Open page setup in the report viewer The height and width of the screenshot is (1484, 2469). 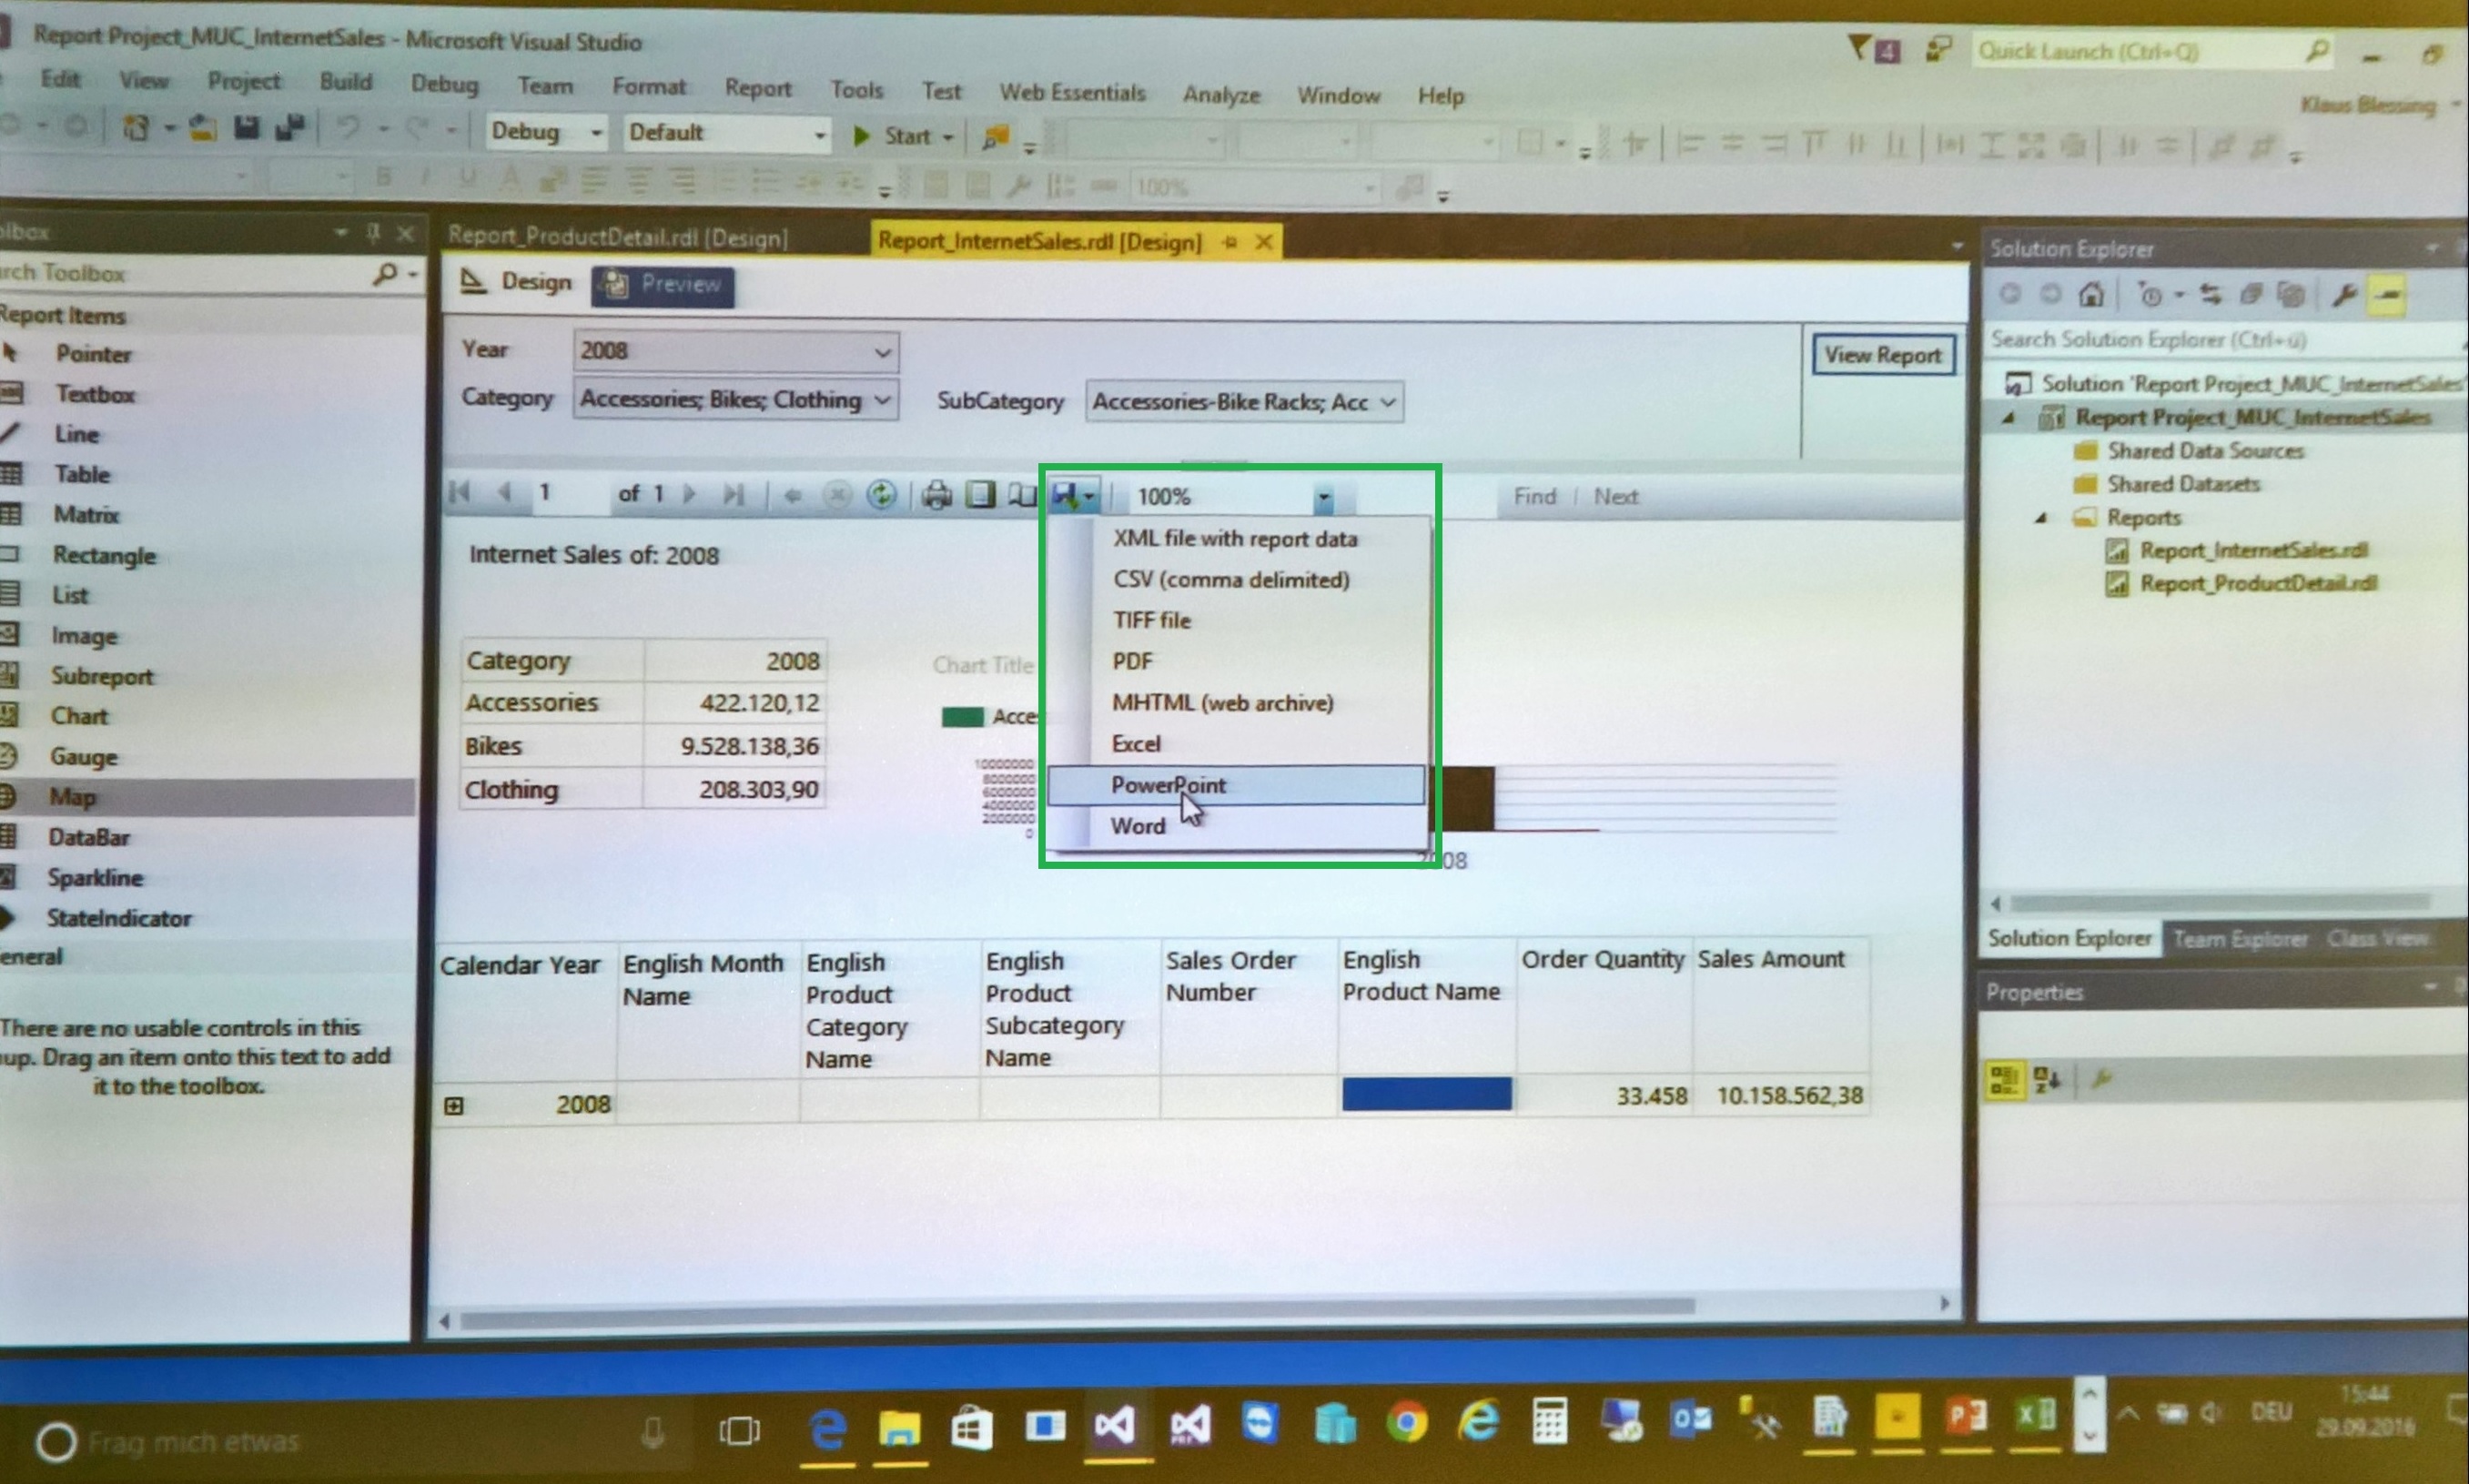pyautogui.click(x=1022, y=494)
